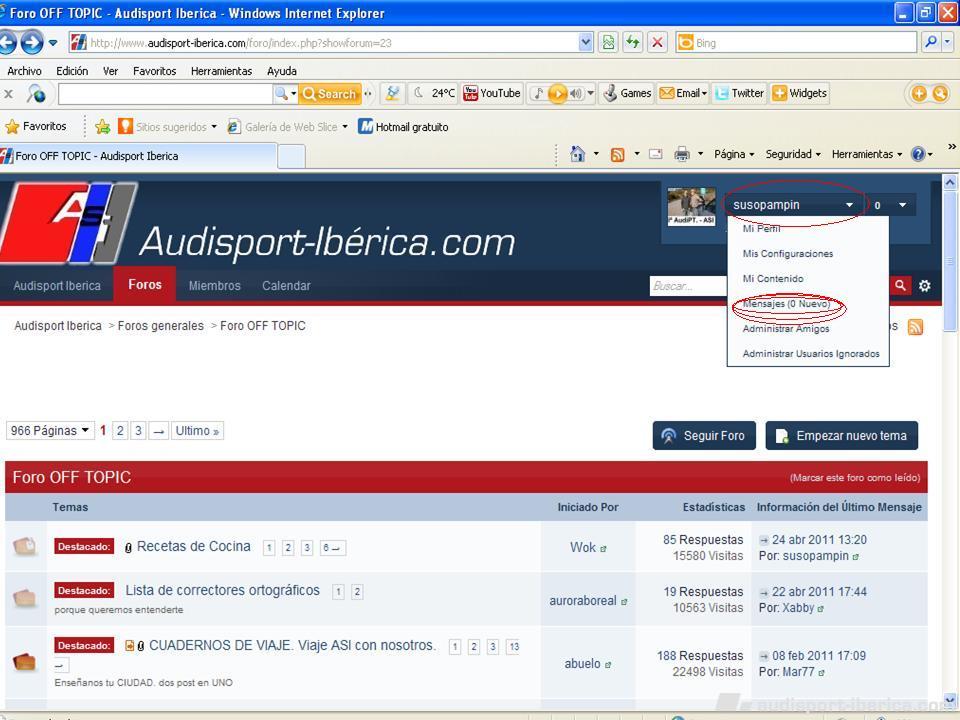Open the Página command bar dropdown

[734, 154]
